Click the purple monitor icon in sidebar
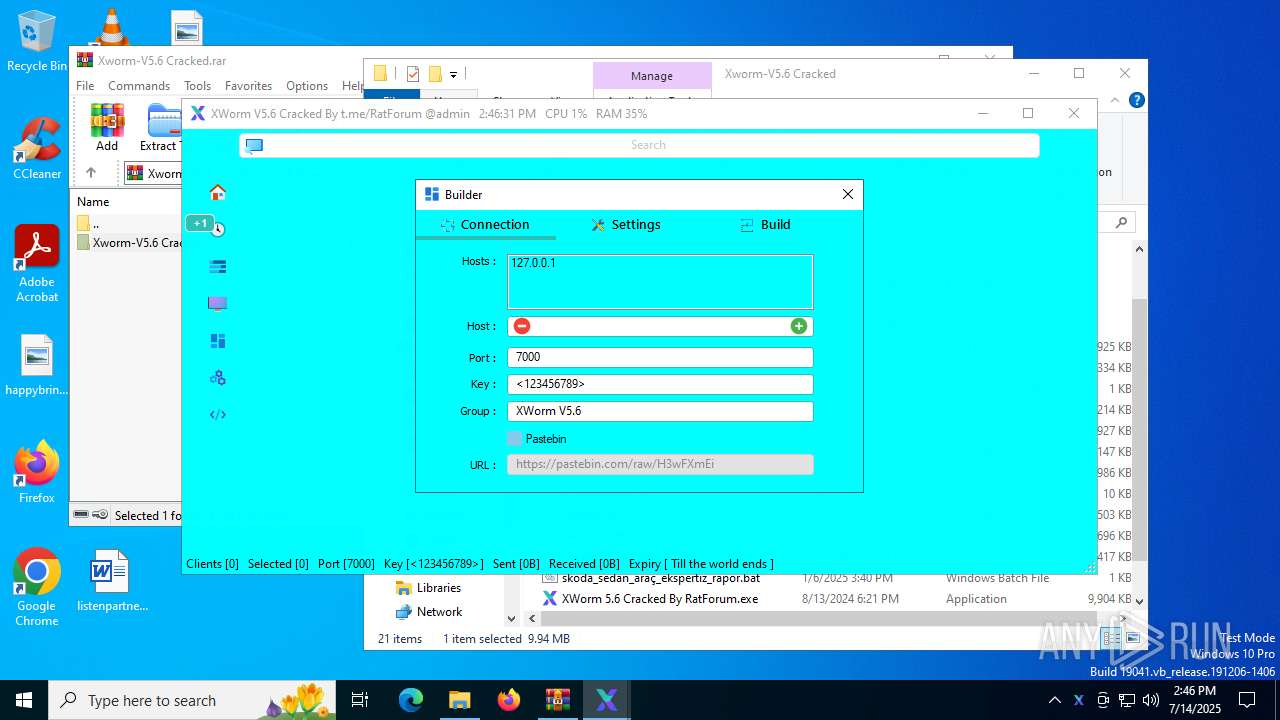This screenshot has height=720, width=1280. [x=217, y=303]
